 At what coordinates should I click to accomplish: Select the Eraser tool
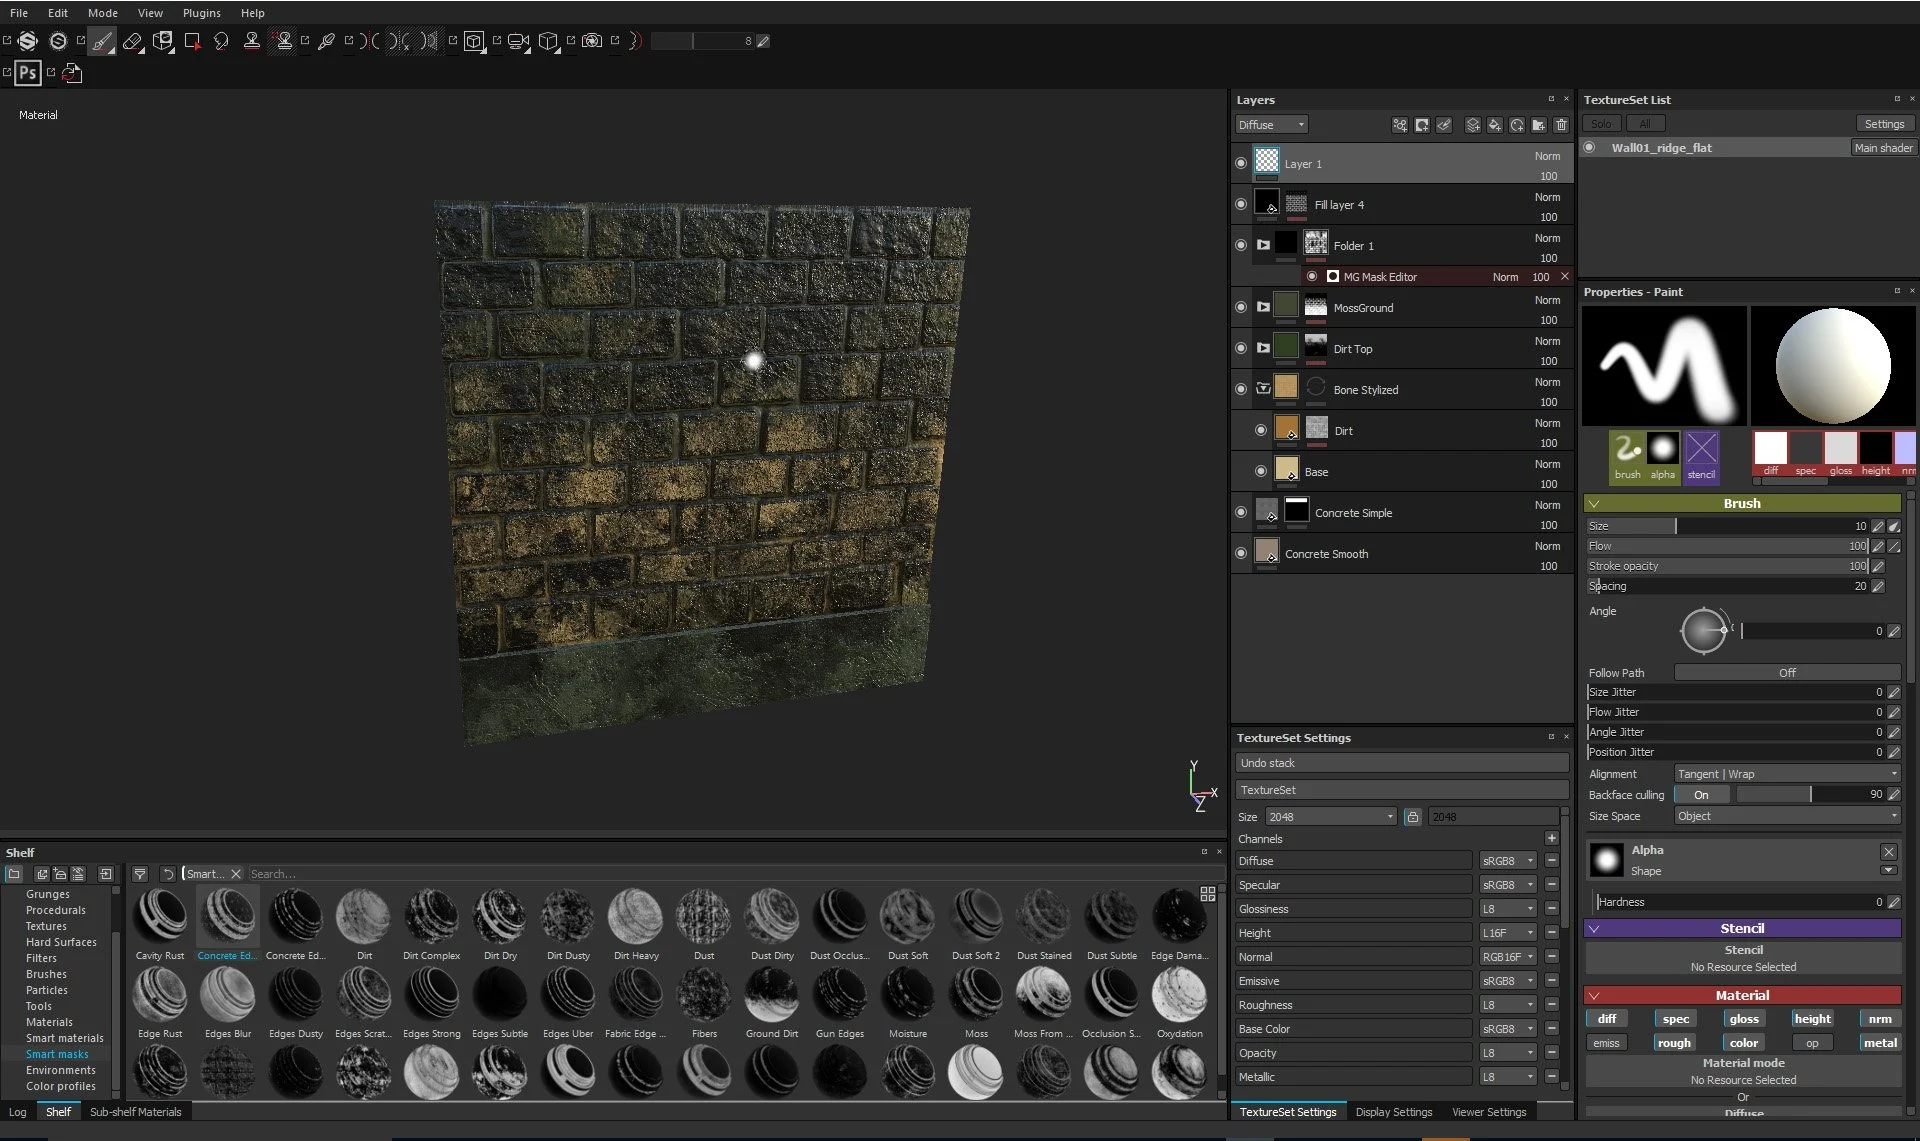coord(132,41)
